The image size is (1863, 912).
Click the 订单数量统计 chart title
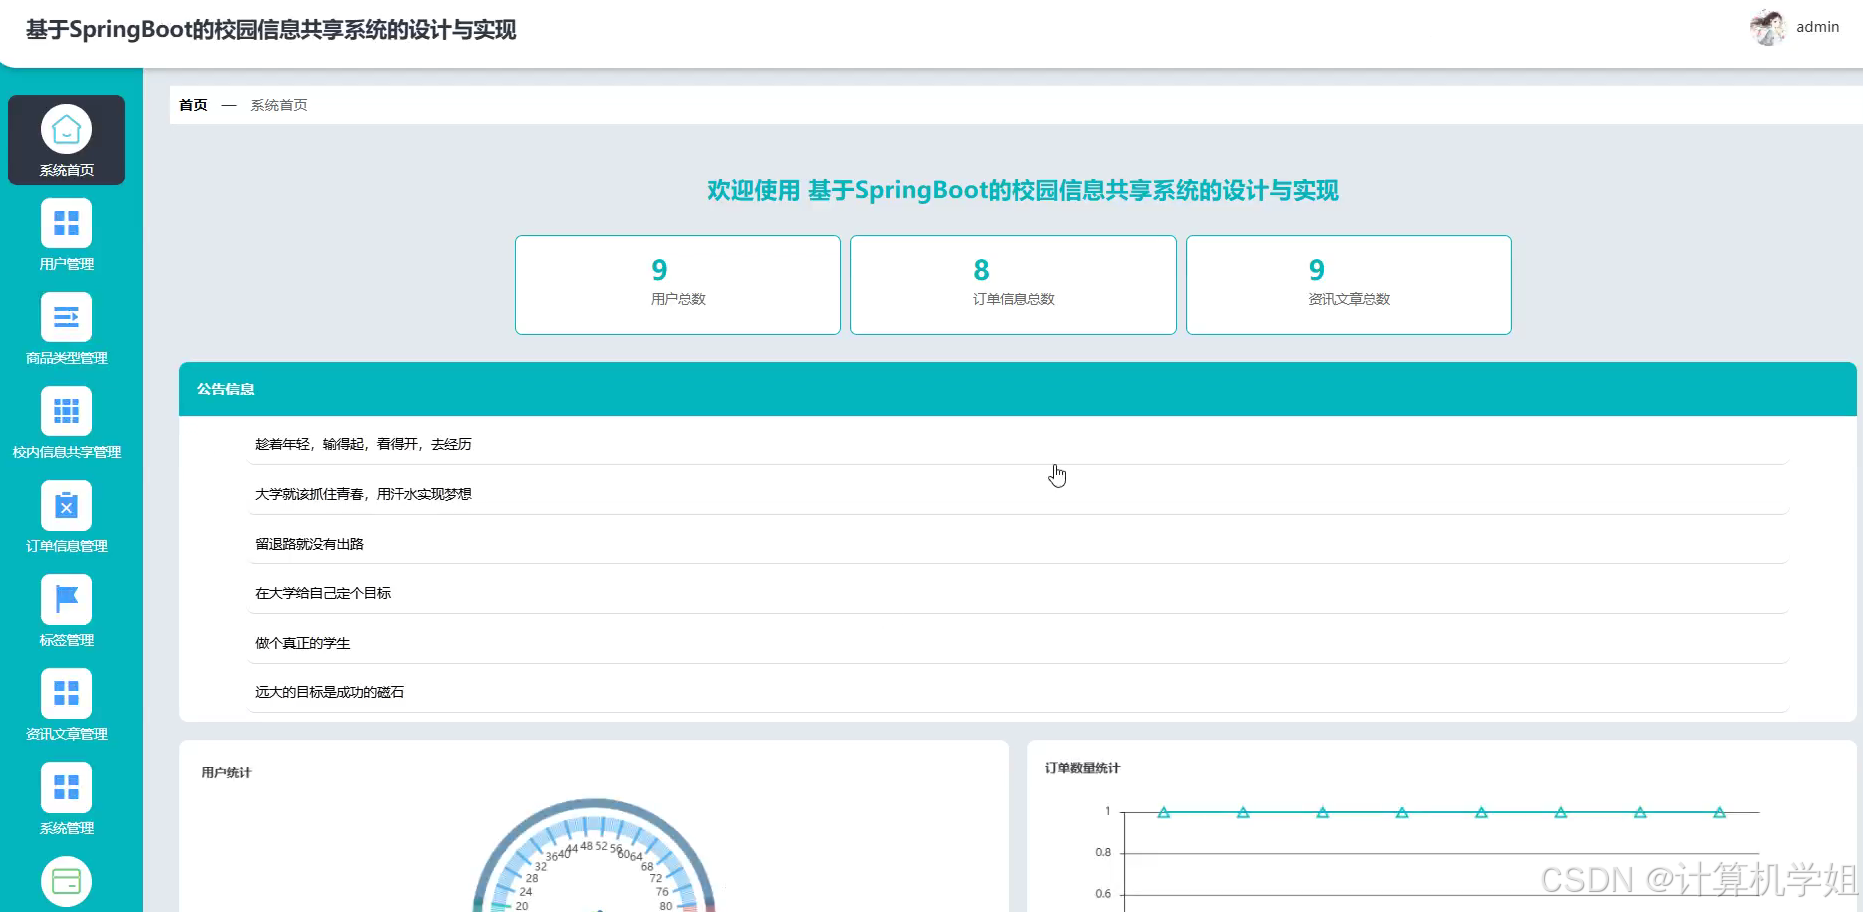pyautogui.click(x=1082, y=768)
